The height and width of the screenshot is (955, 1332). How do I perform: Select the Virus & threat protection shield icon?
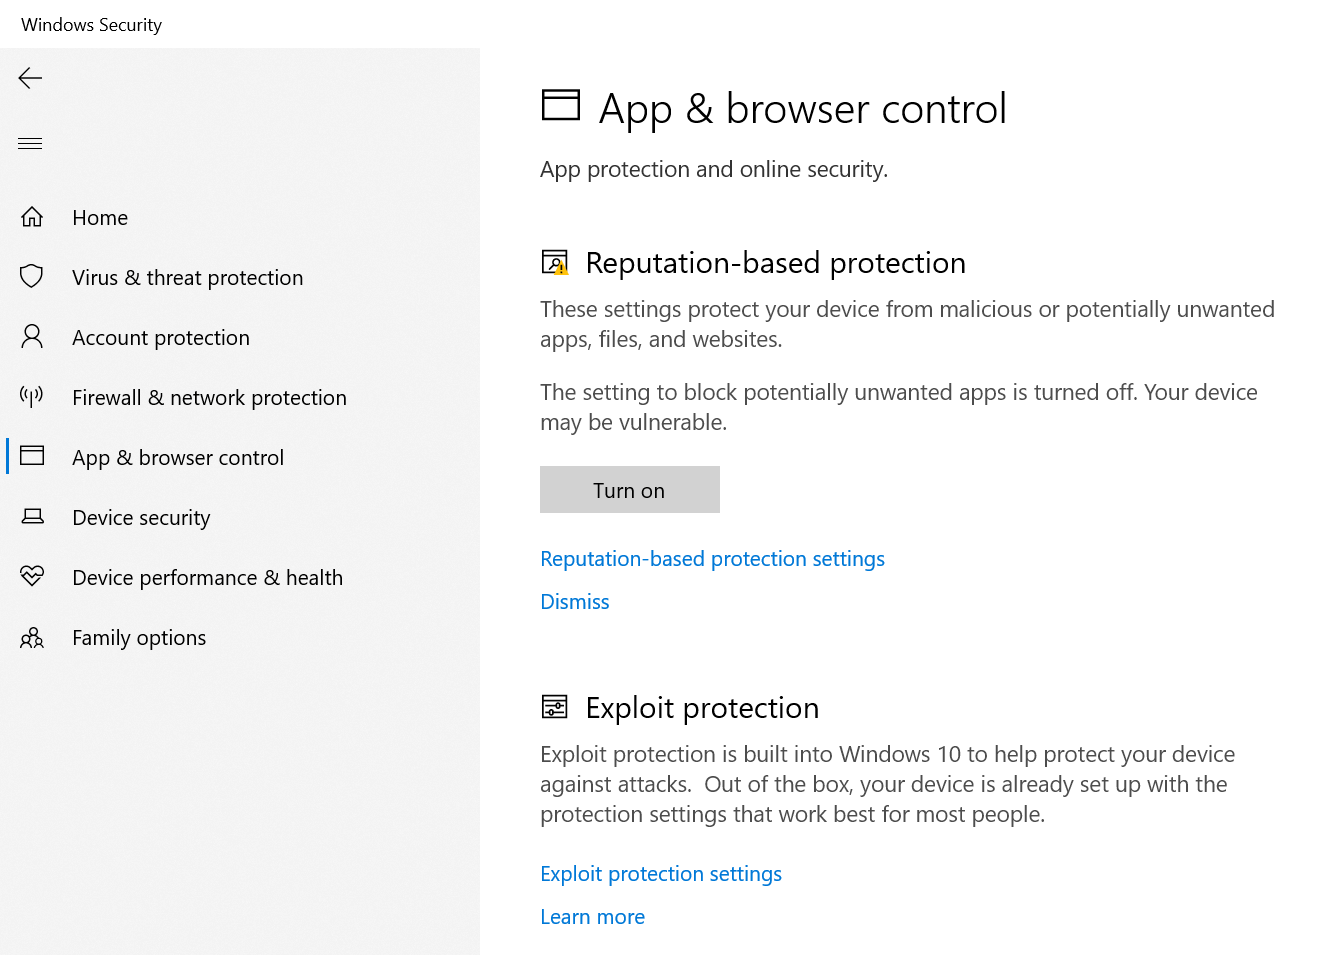(31, 277)
